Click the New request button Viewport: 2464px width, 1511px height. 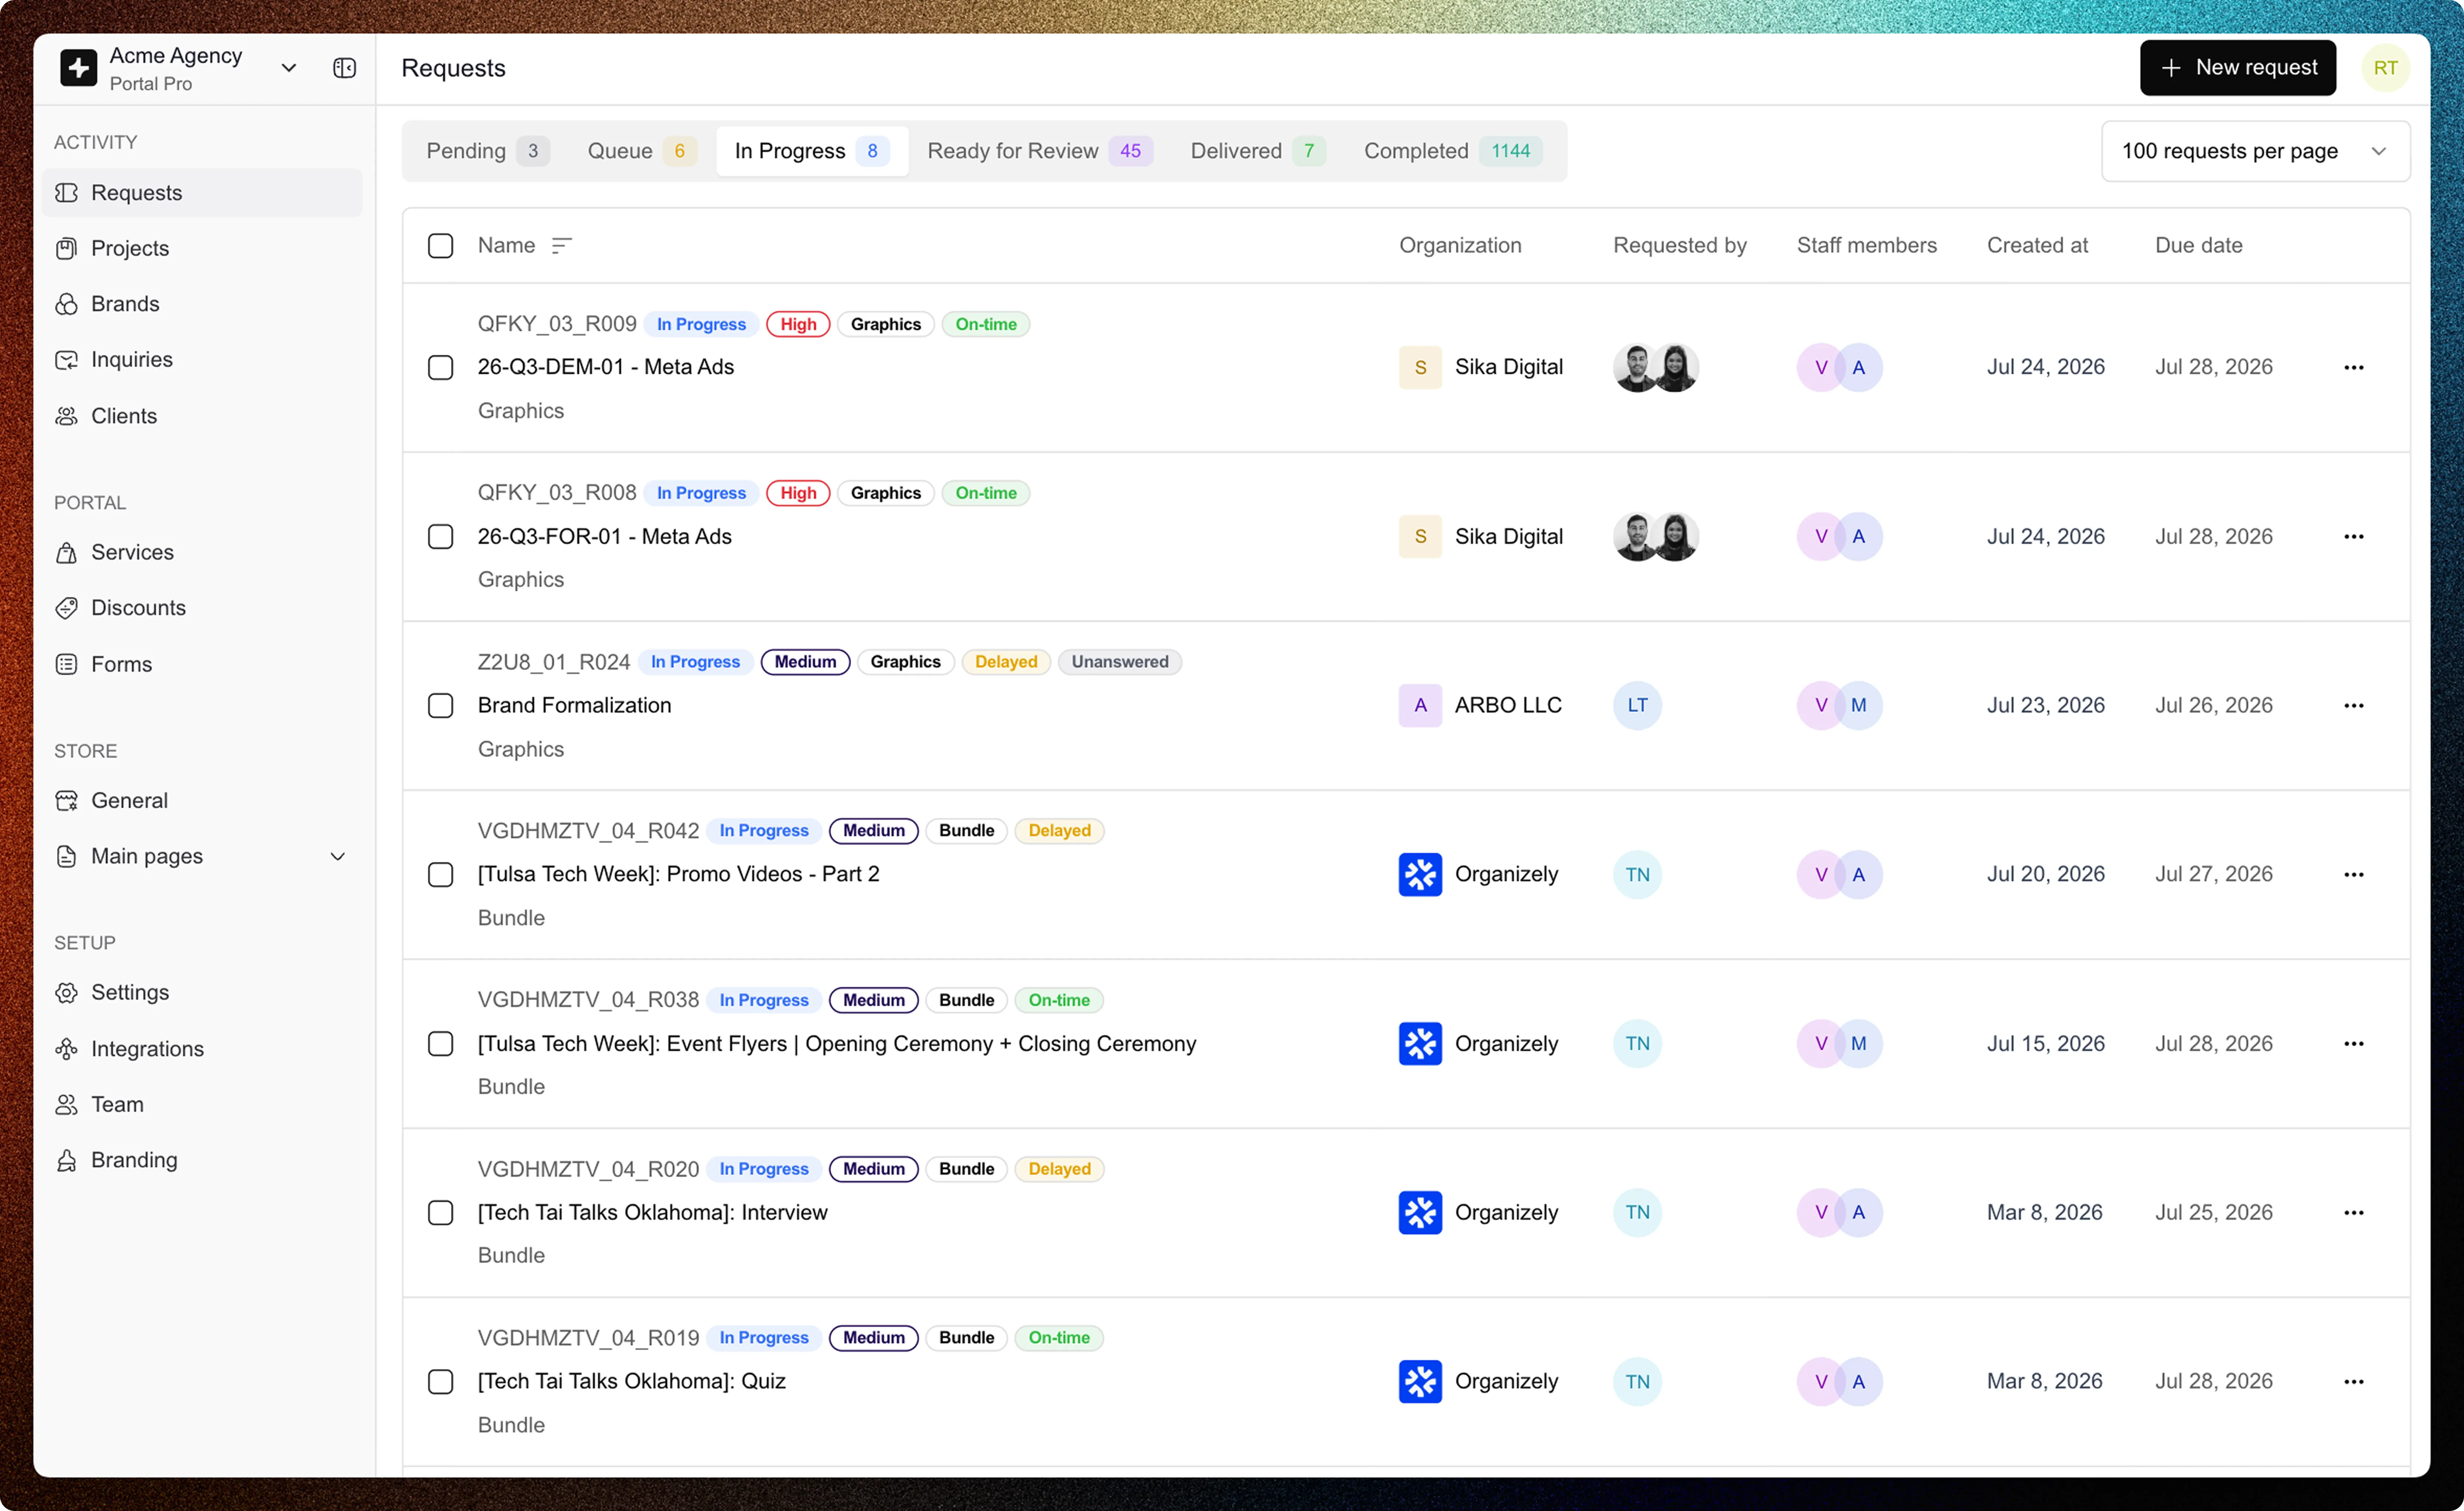pyautogui.click(x=2238, y=68)
